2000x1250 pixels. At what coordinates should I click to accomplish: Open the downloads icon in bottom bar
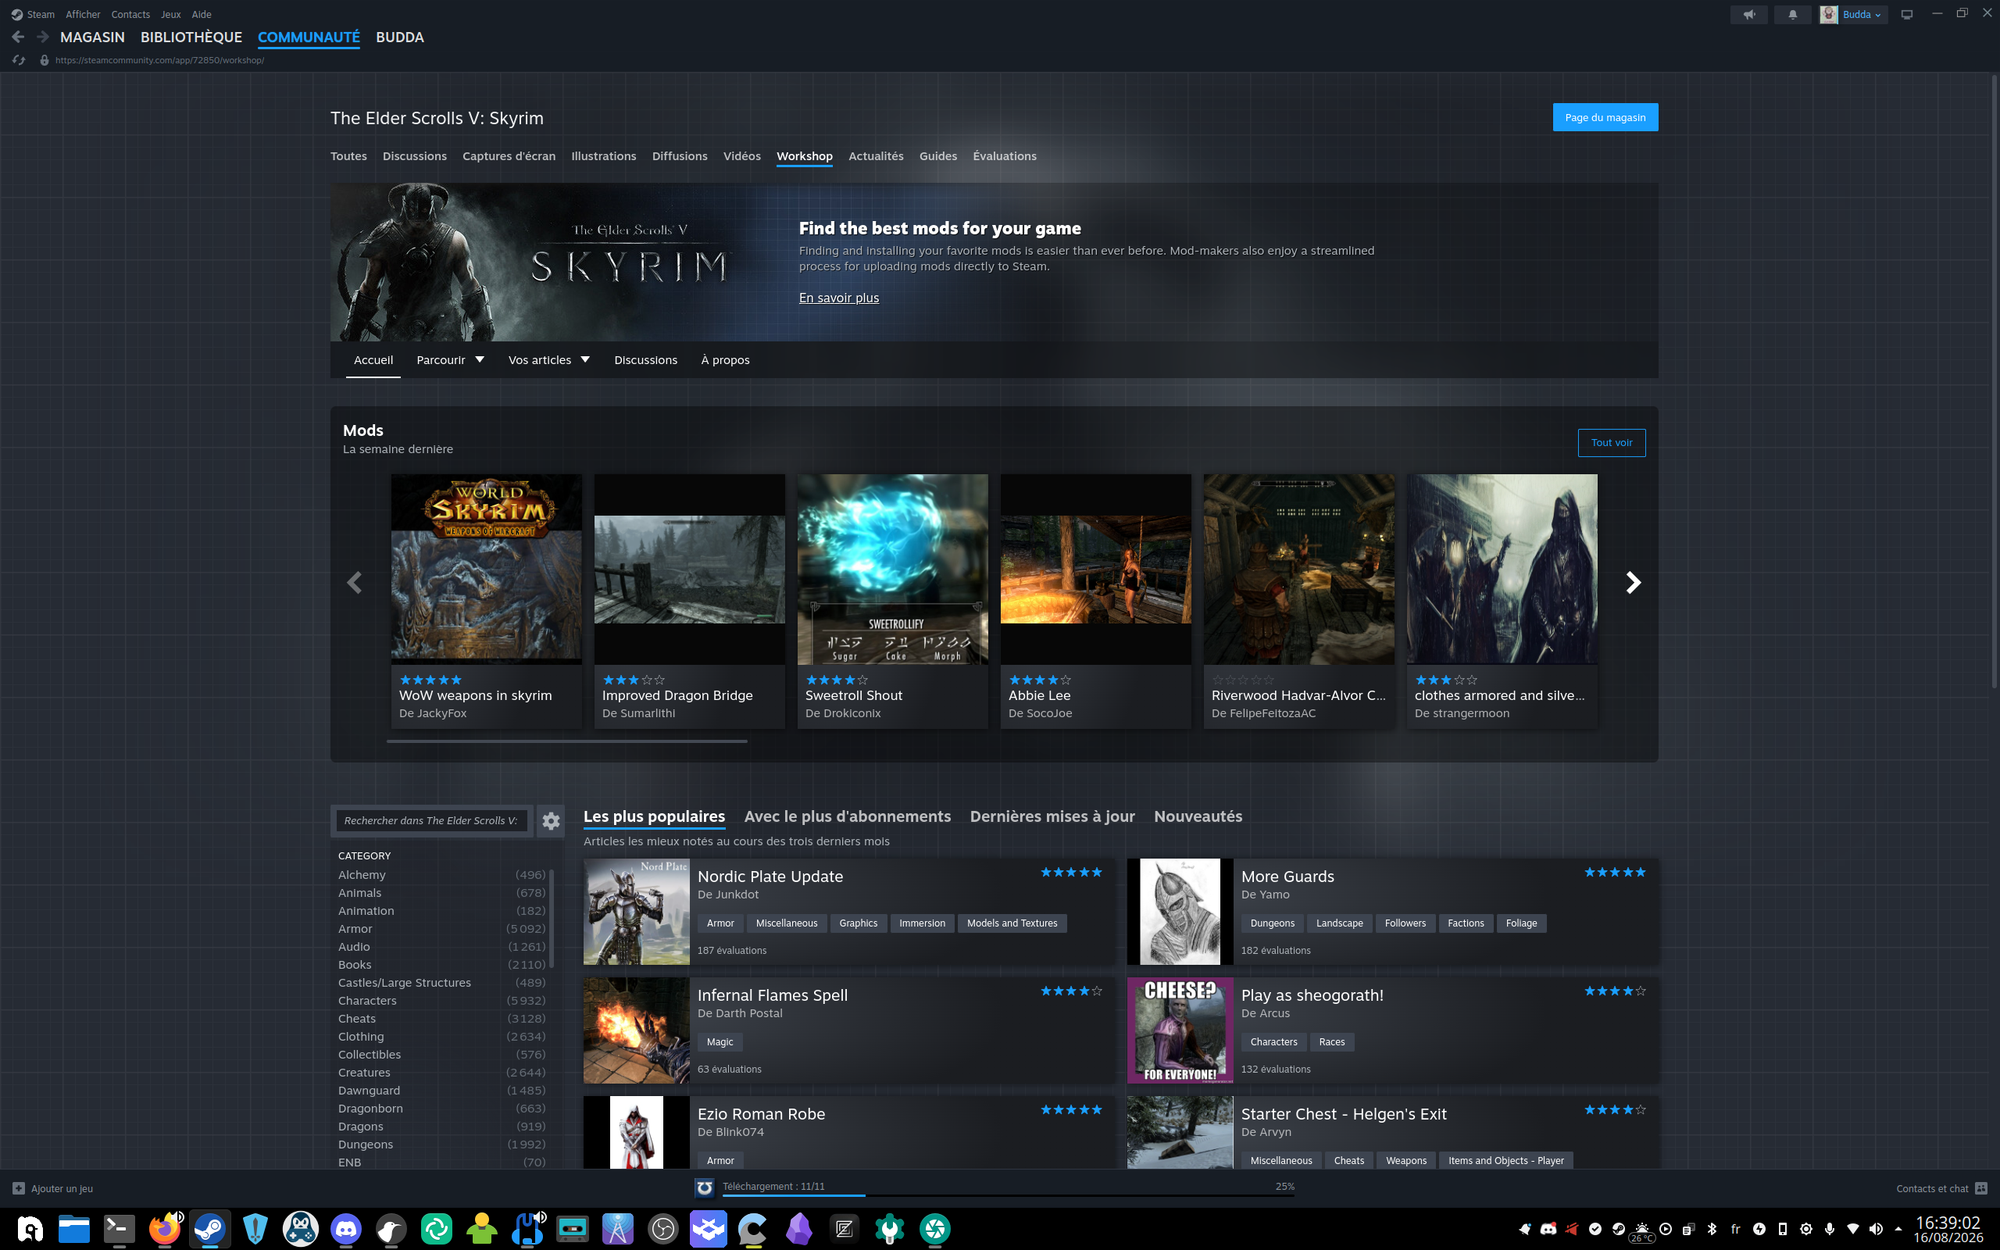(x=704, y=1188)
